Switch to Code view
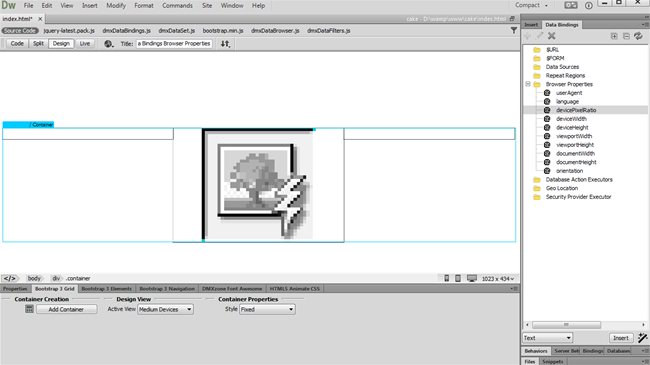Screen dimensions: 650x365 [17, 44]
